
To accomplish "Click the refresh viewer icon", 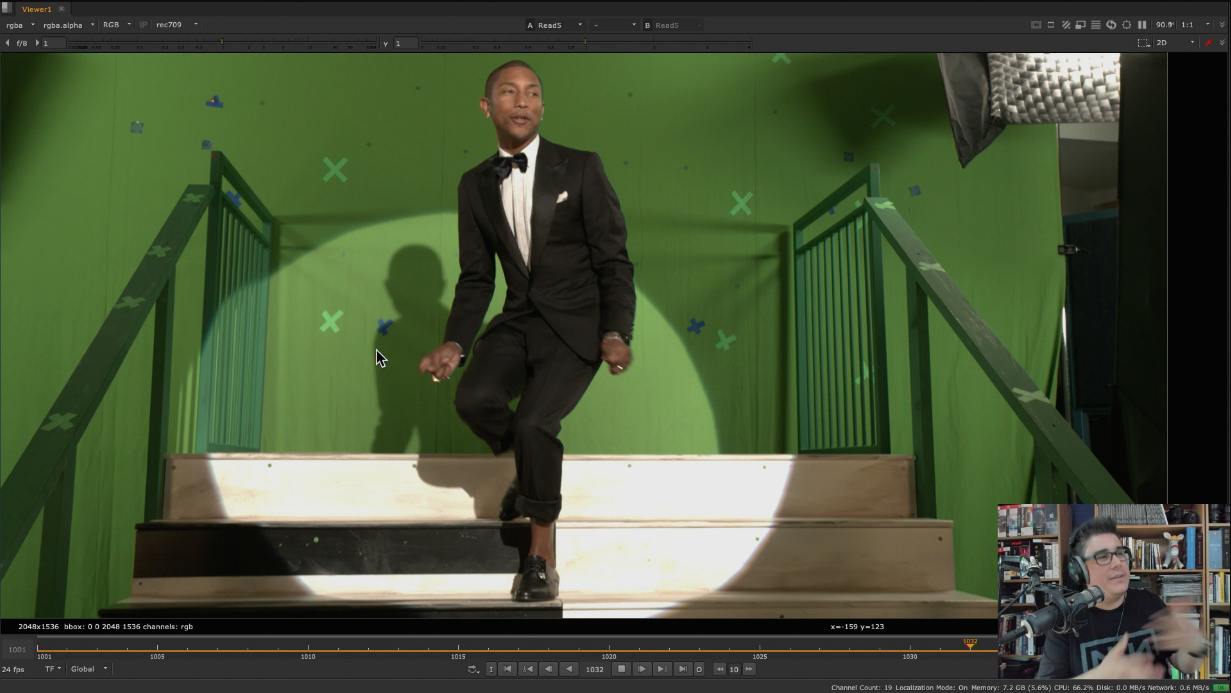I will tap(1111, 25).
